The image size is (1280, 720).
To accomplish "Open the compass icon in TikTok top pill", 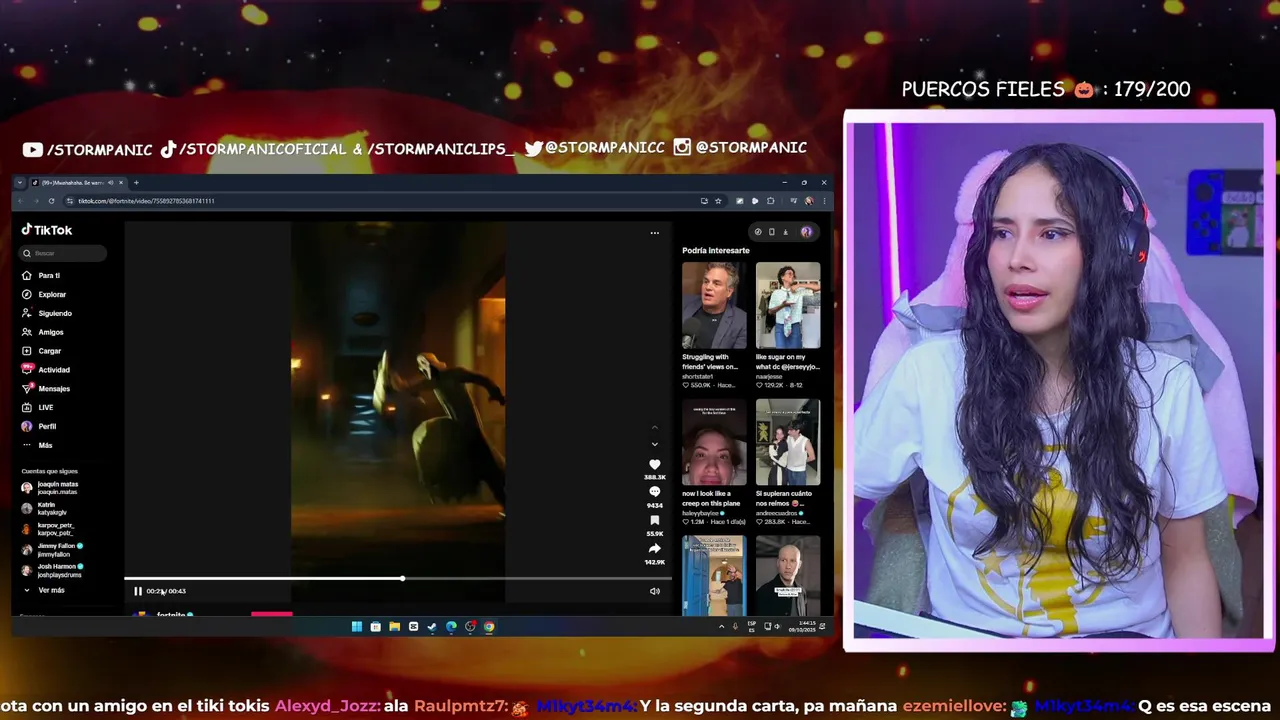I will [x=758, y=232].
